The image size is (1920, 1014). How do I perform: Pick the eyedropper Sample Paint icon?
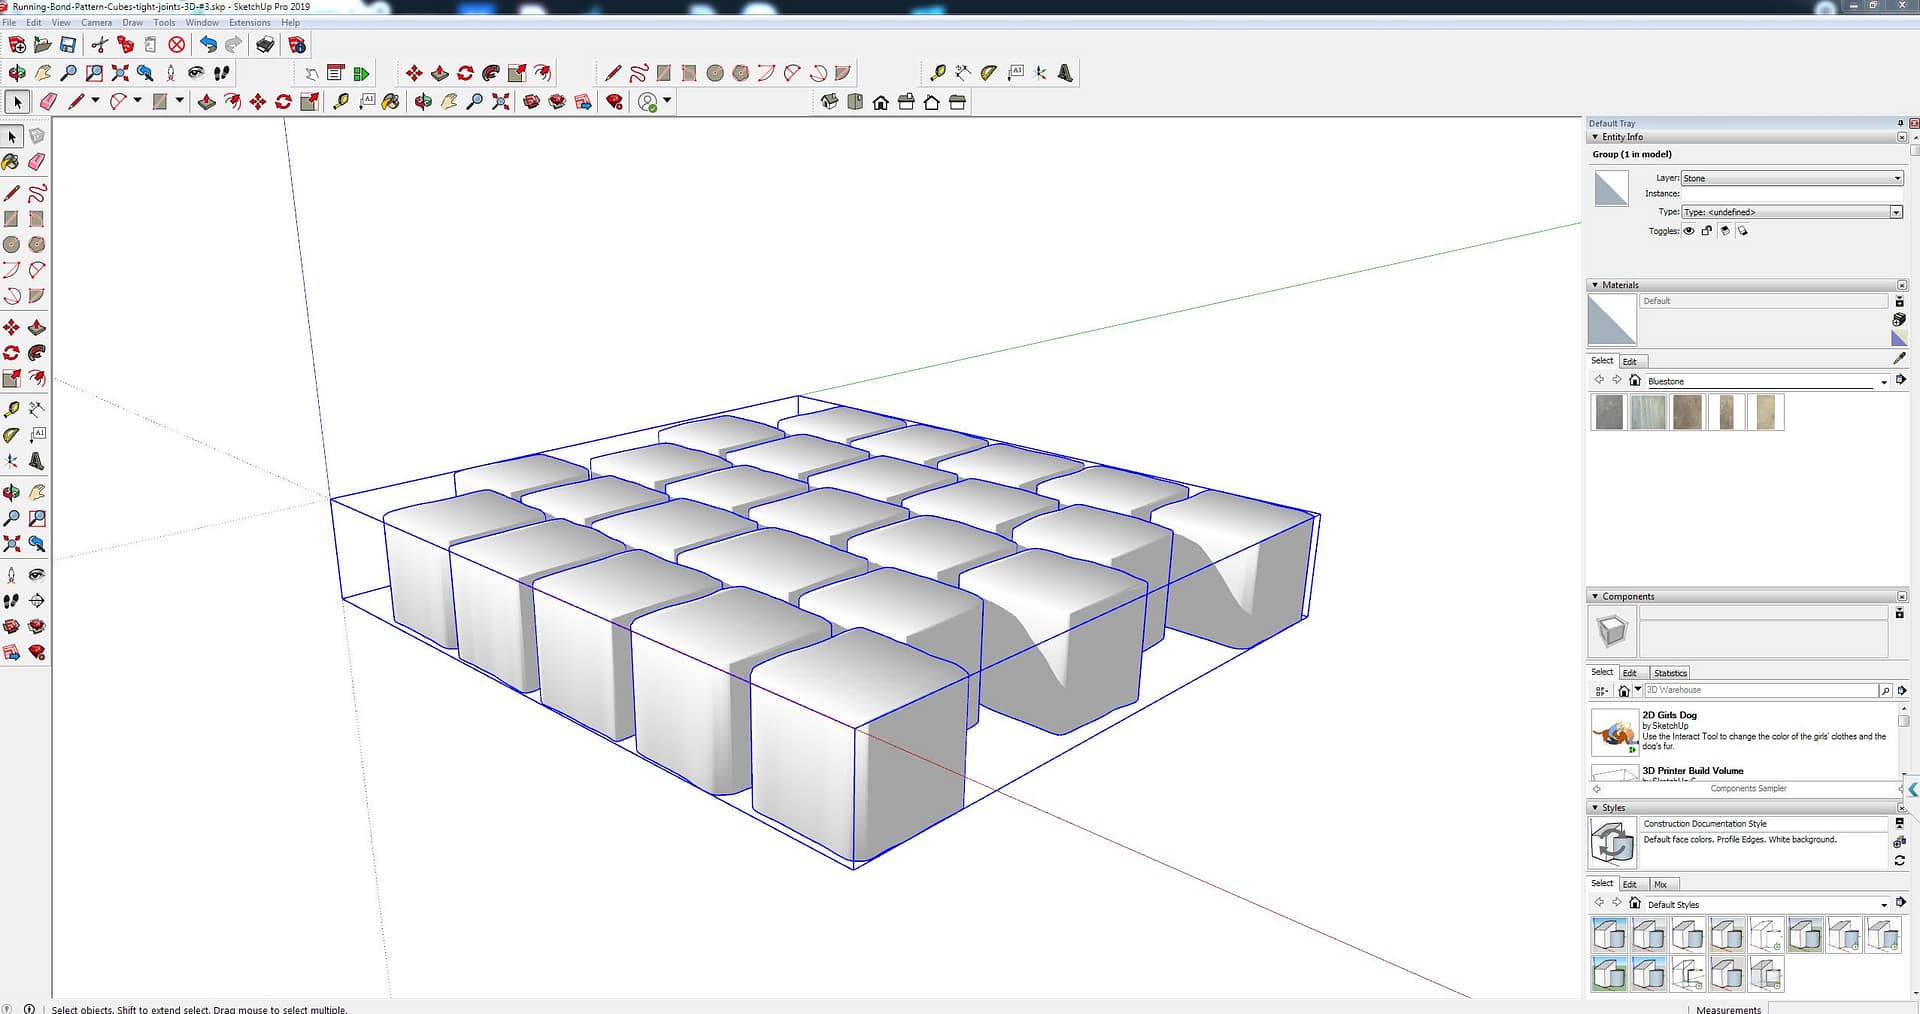point(1899,359)
